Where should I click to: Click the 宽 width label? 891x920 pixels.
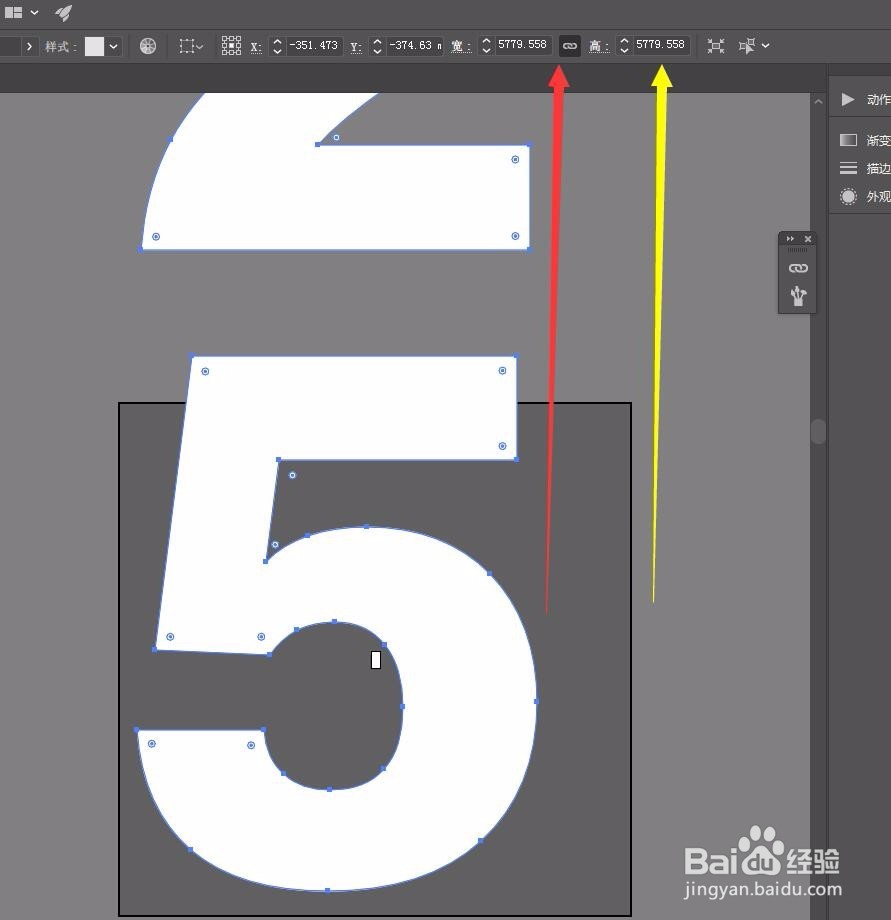460,46
